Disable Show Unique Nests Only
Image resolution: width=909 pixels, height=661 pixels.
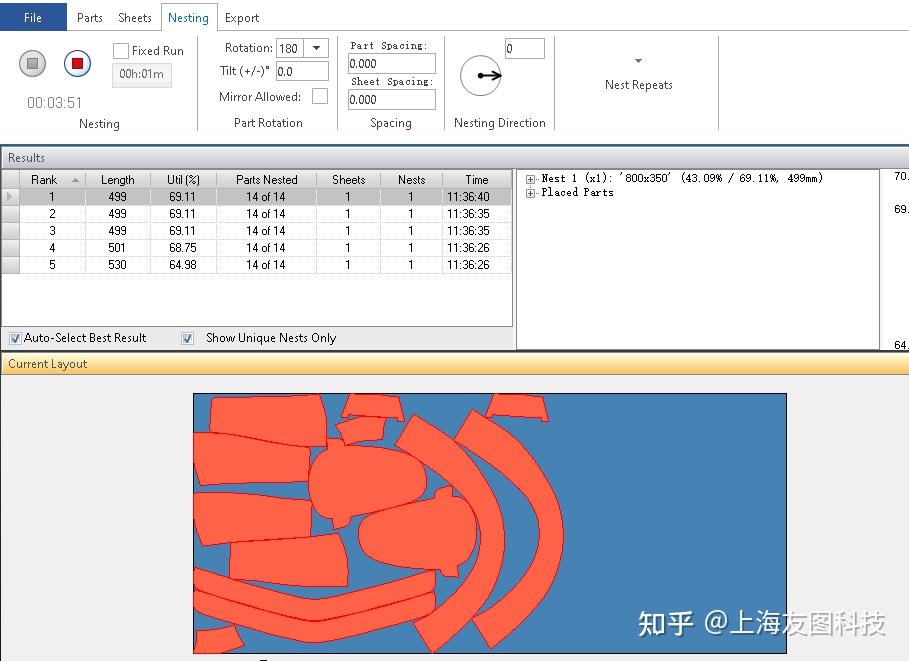(187, 338)
